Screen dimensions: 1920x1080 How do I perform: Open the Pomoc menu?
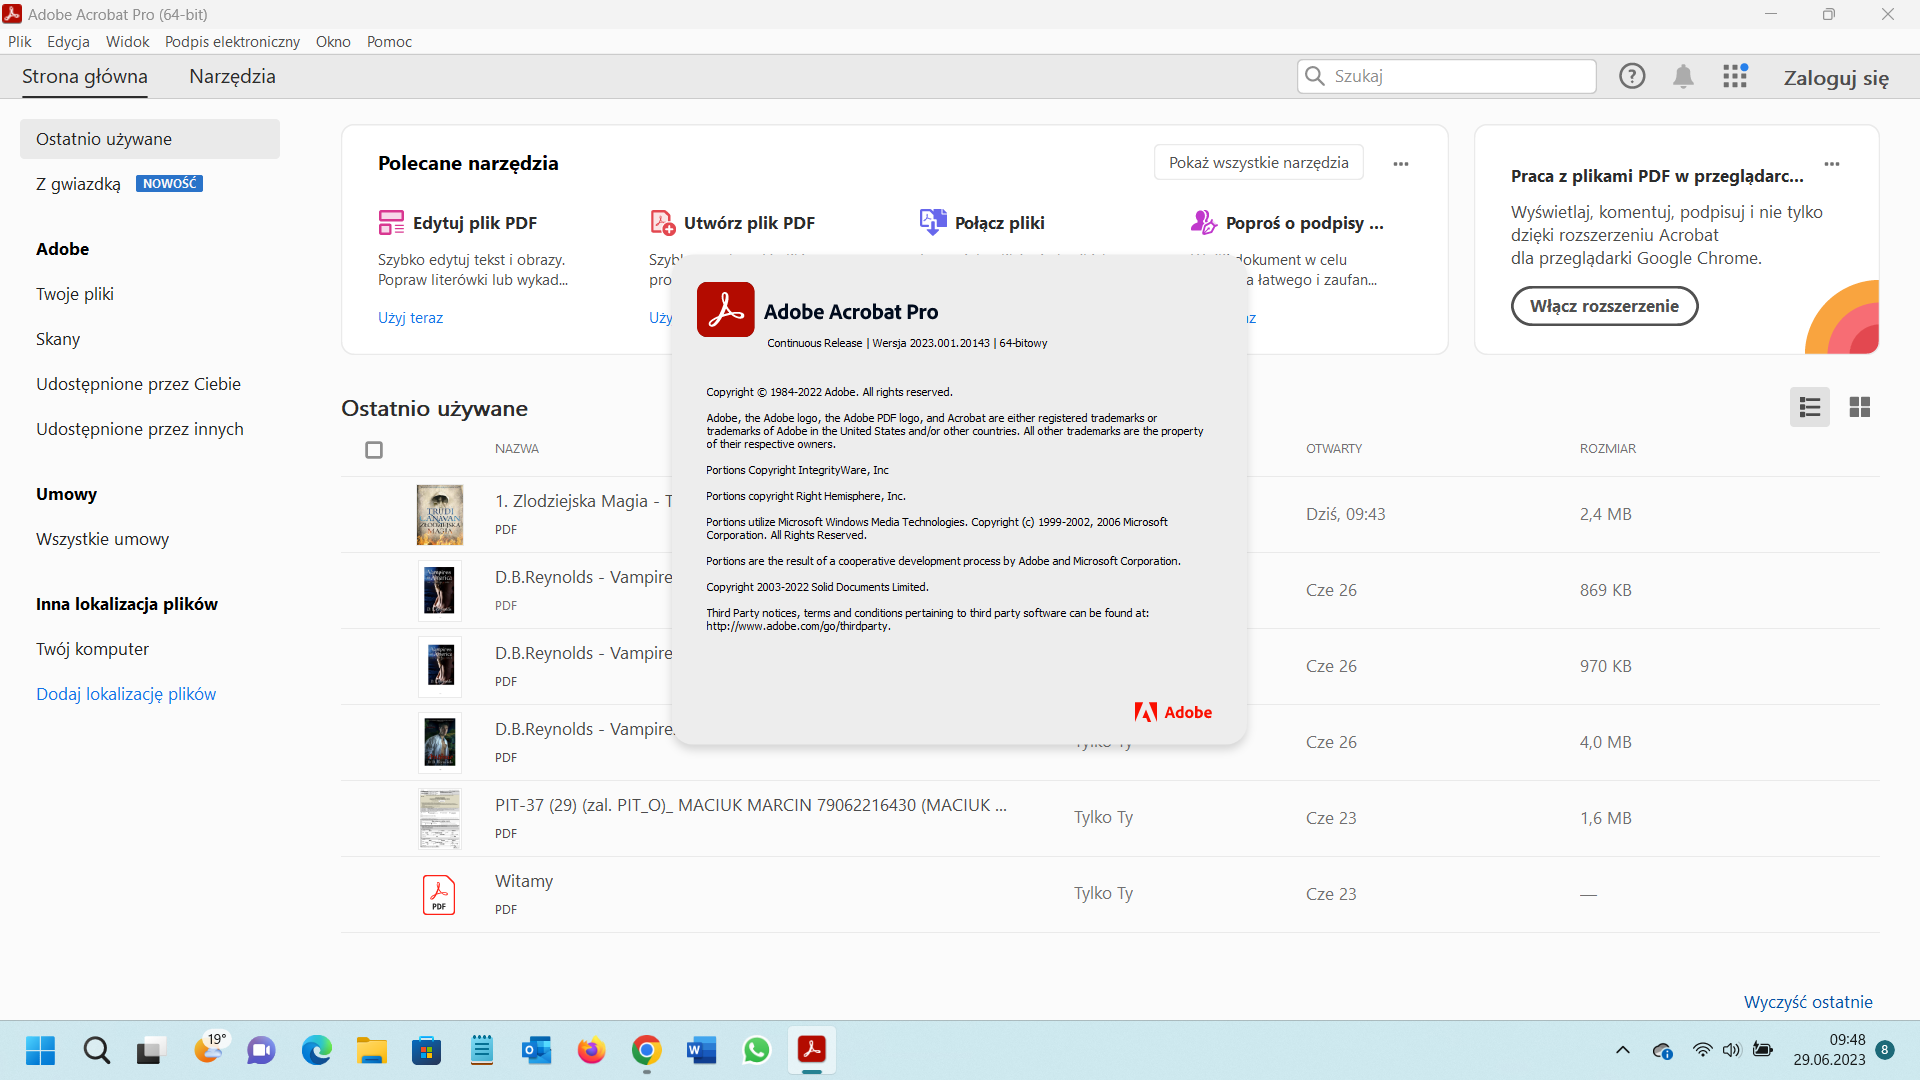389,42
